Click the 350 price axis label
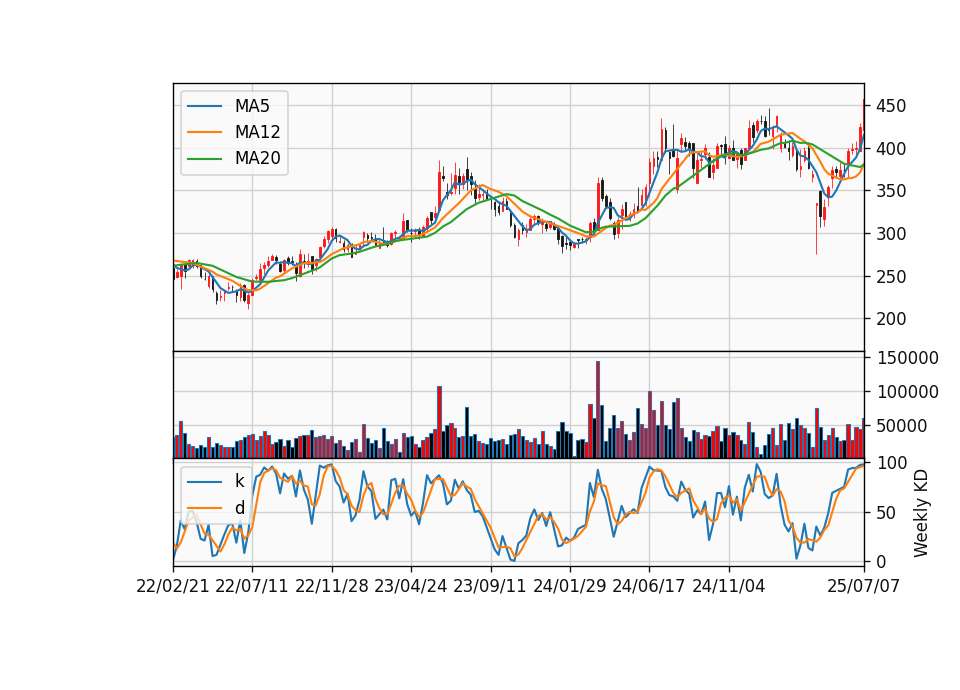The image size is (960, 690). [891, 191]
